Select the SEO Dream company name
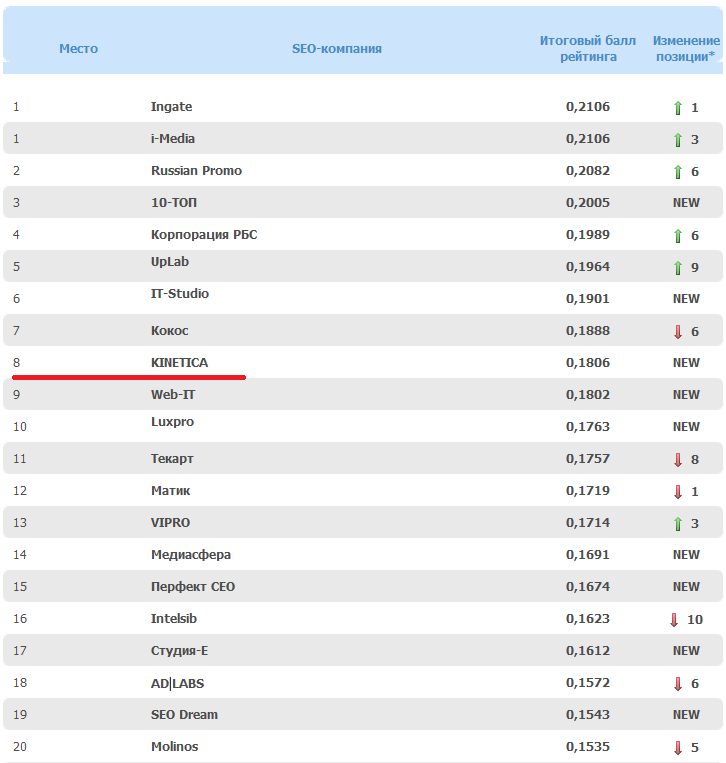The image size is (726, 763). [x=184, y=715]
